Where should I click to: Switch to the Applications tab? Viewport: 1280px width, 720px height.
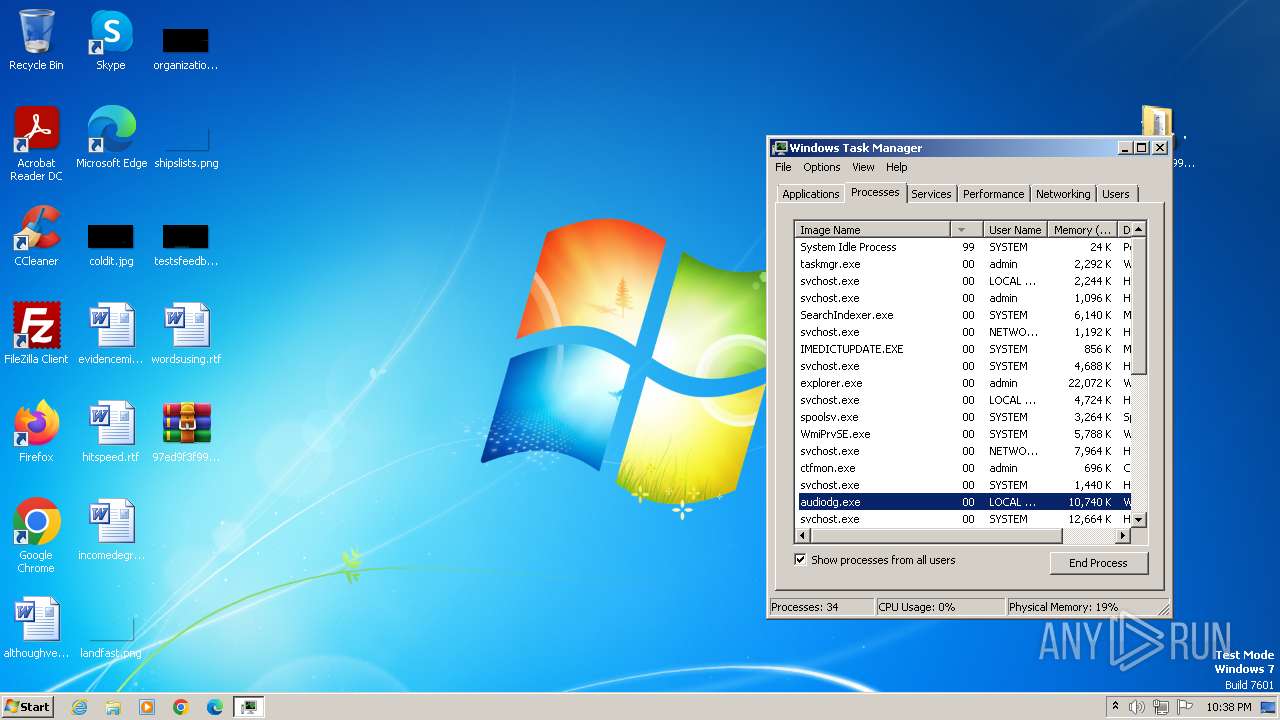[811, 194]
